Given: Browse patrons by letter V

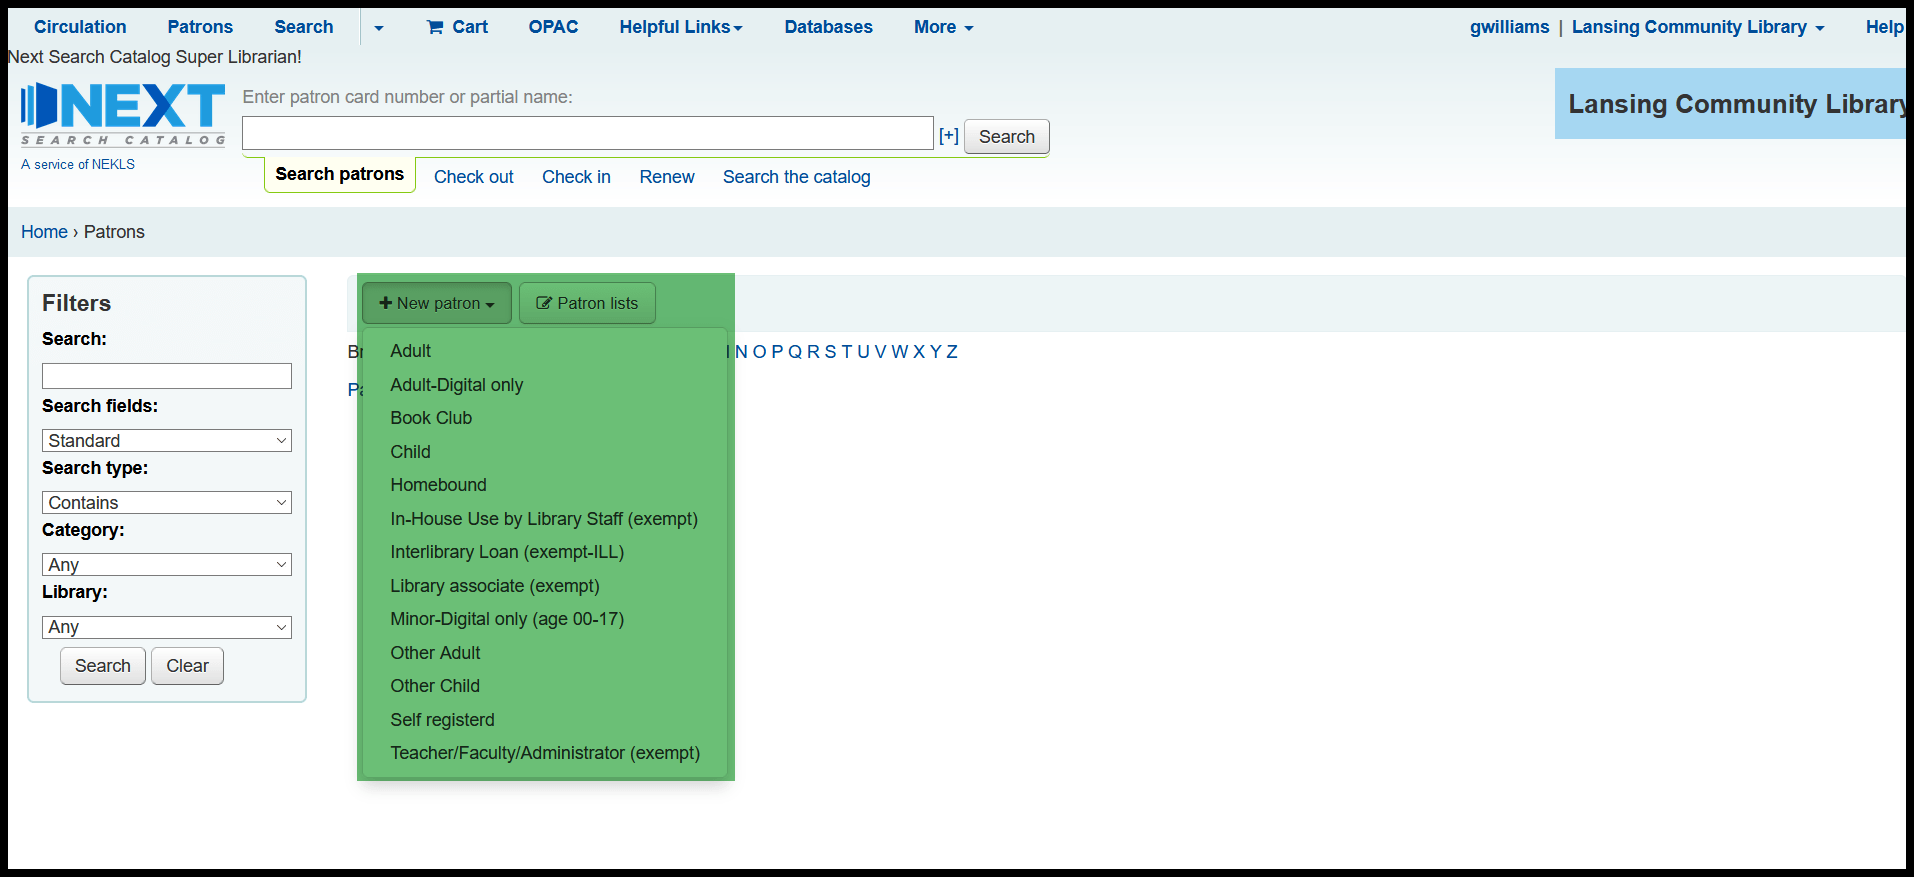Looking at the screenshot, I should click(x=880, y=352).
